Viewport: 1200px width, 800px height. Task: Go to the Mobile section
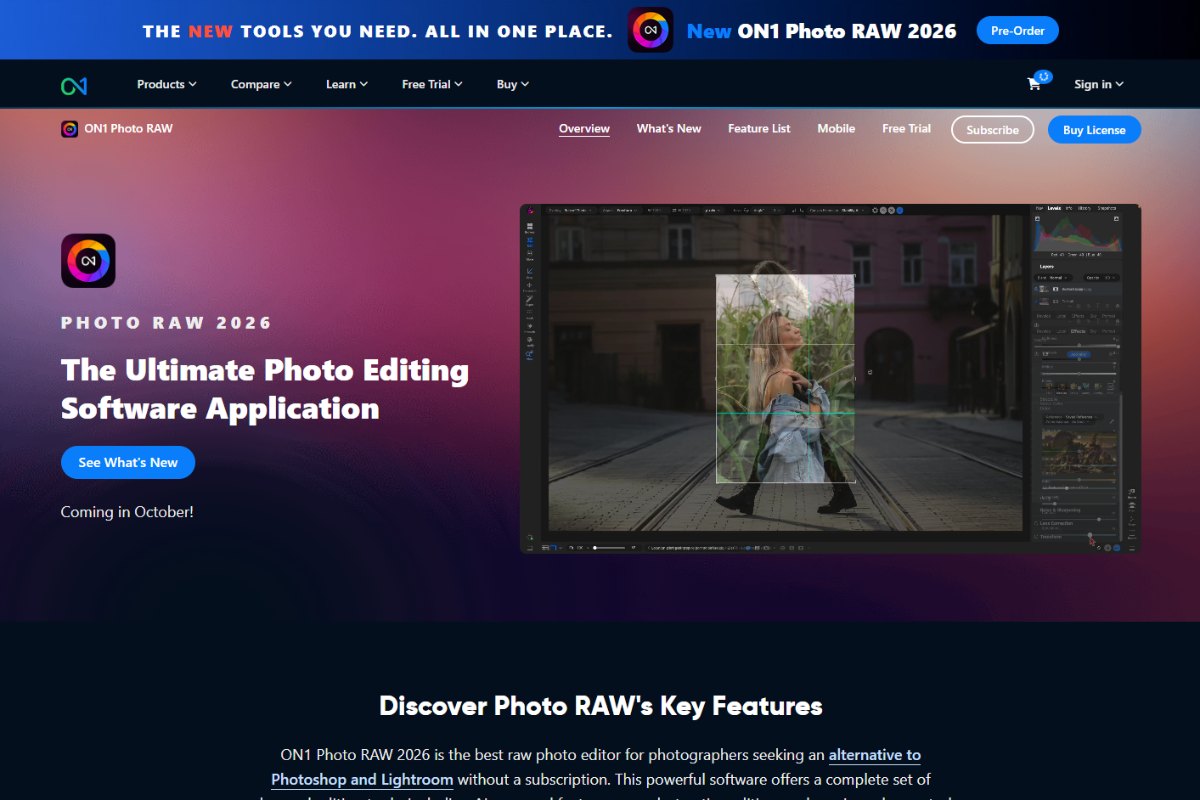pyautogui.click(x=836, y=128)
